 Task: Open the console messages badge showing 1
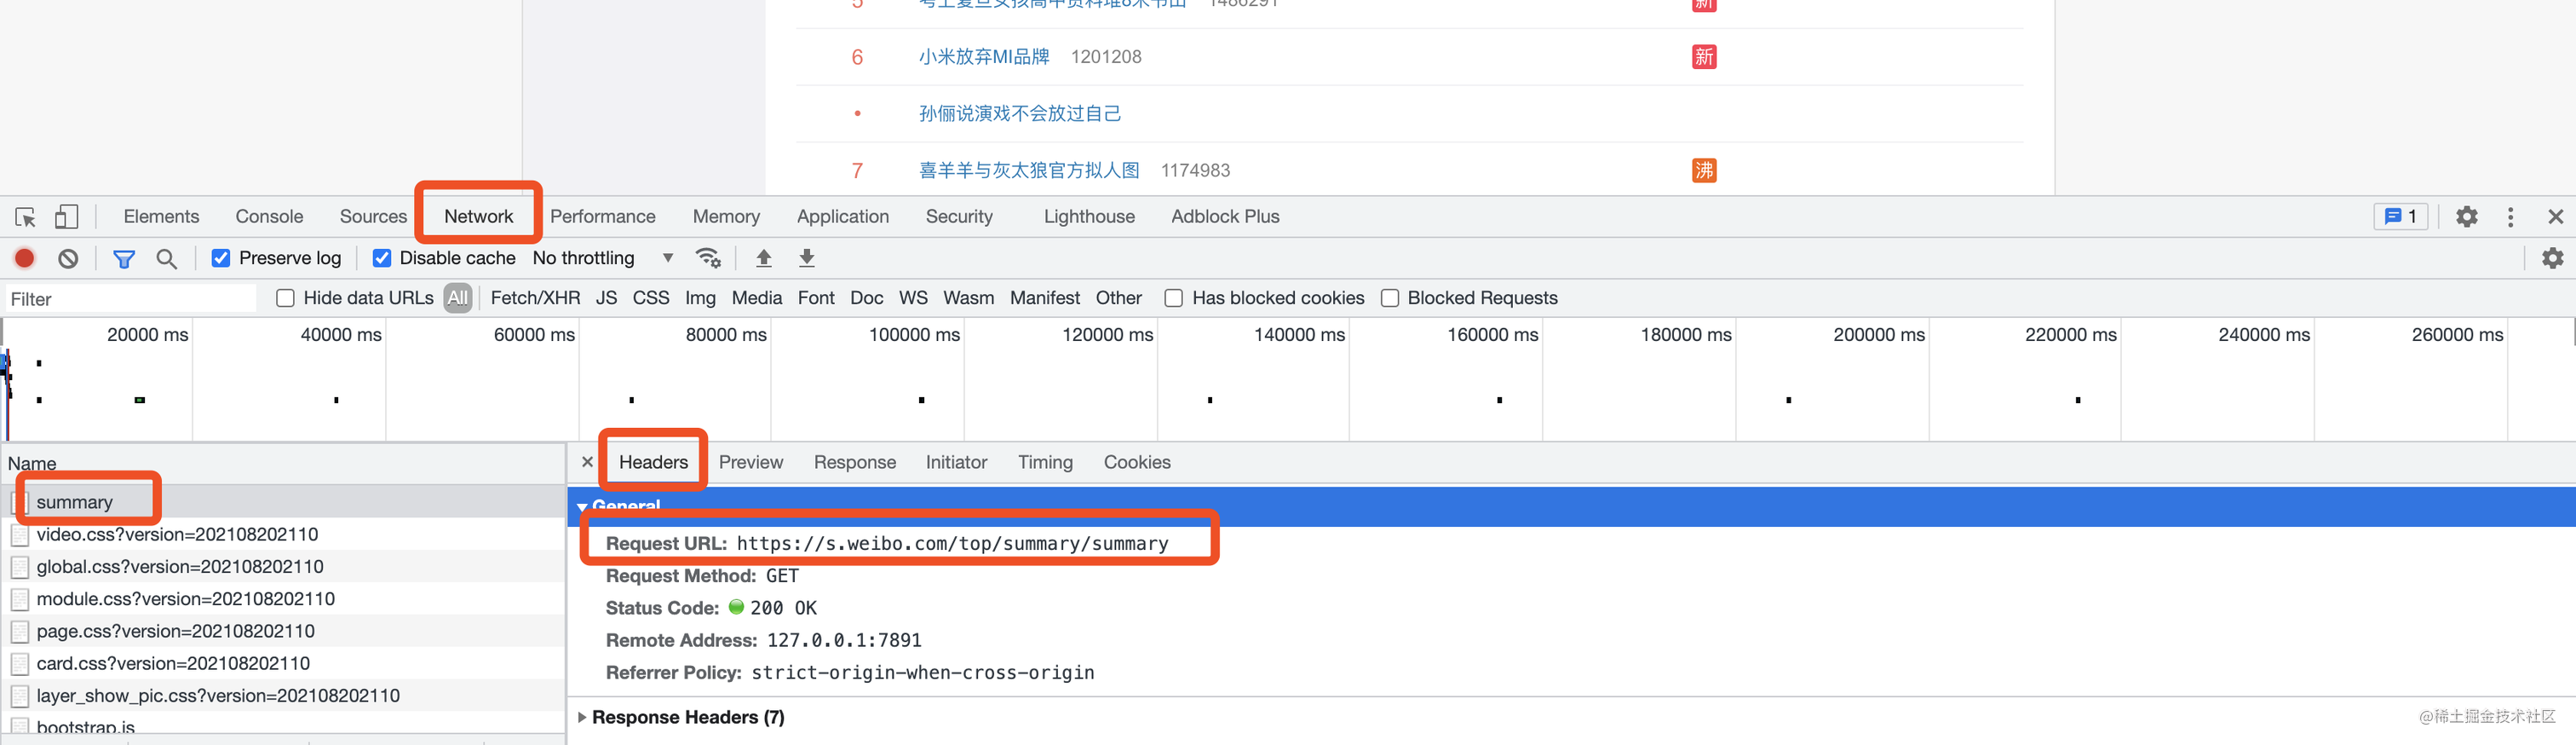coord(2401,217)
